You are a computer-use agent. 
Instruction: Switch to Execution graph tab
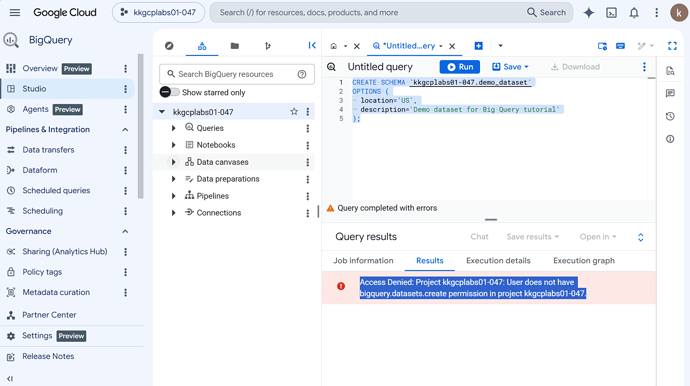click(x=584, y=261)
